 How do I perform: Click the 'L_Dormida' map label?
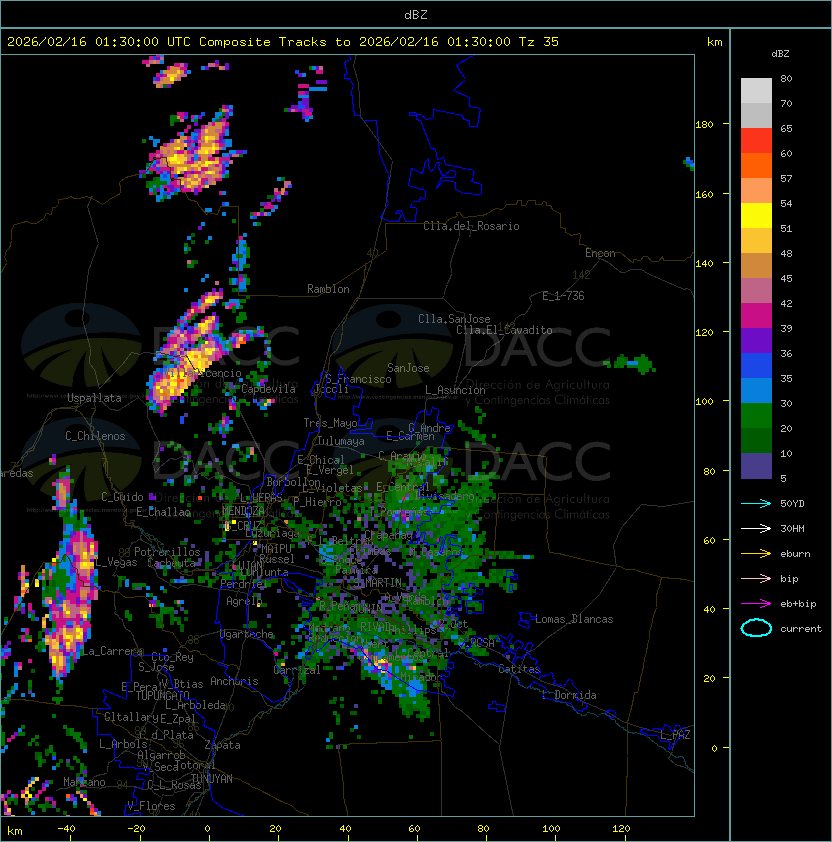(x=569, y=695)
